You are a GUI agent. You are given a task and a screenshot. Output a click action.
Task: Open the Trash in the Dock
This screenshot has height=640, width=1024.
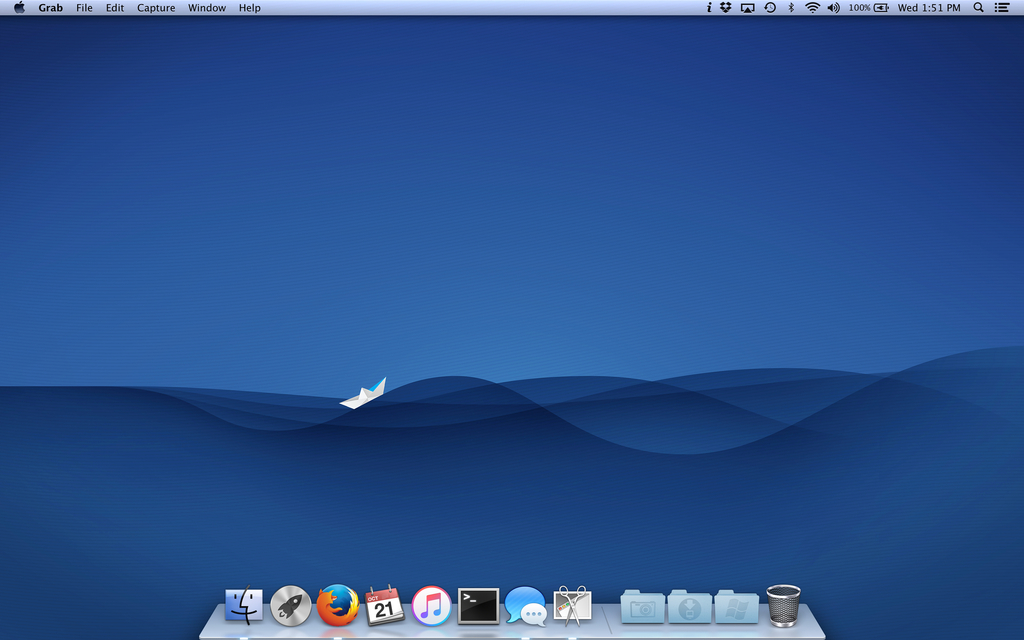click(783, 605)
